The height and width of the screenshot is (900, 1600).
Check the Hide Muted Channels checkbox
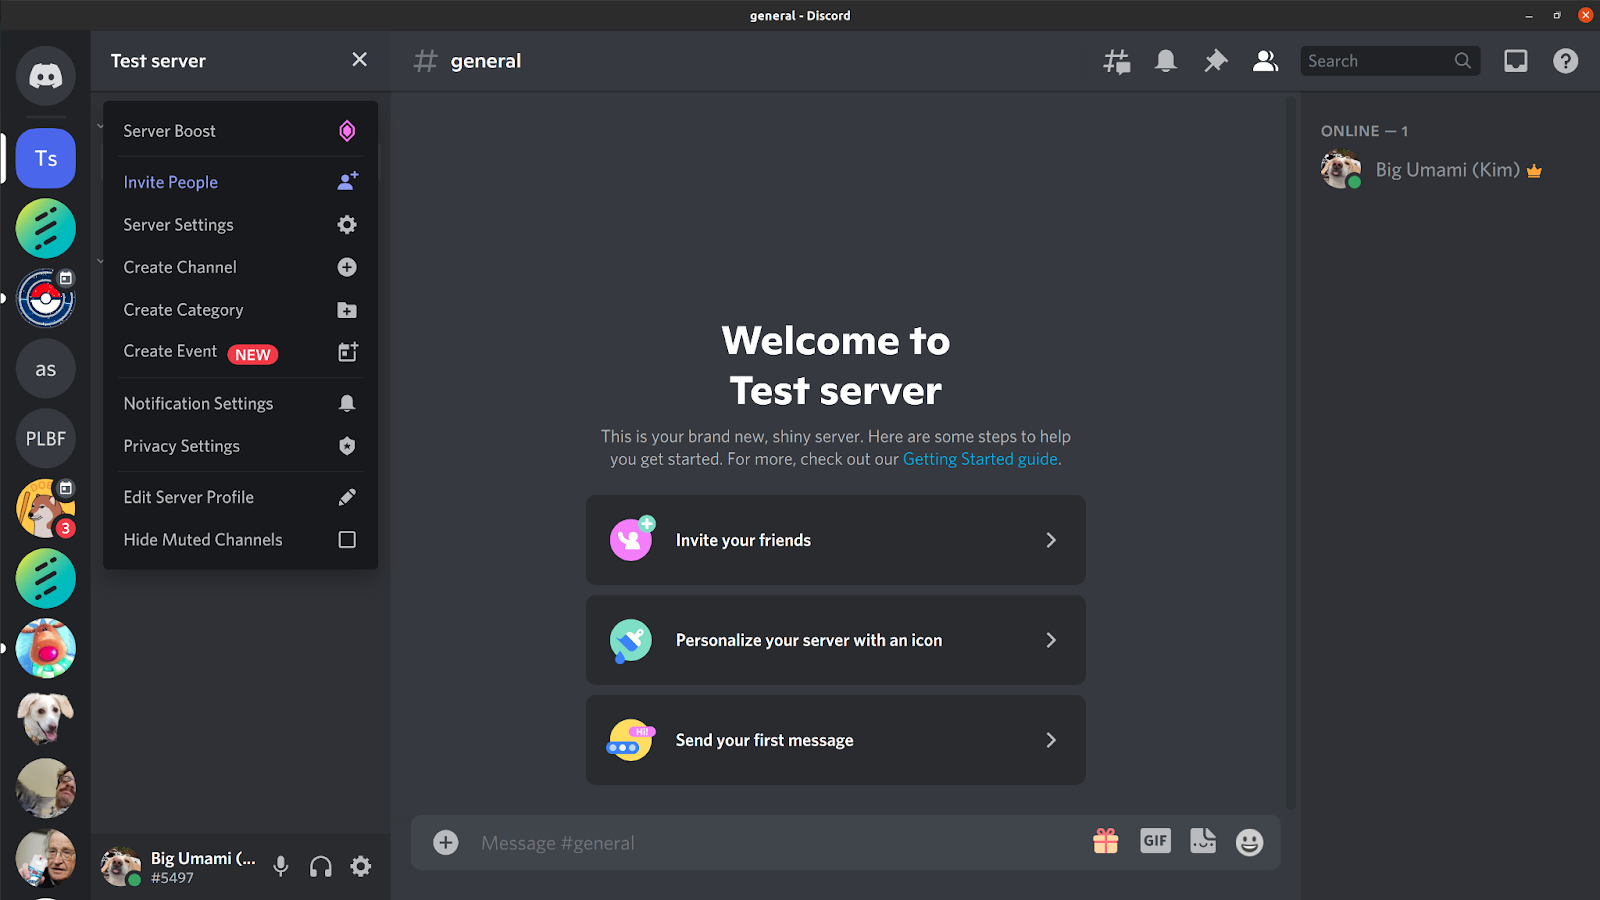pos(347,540)
